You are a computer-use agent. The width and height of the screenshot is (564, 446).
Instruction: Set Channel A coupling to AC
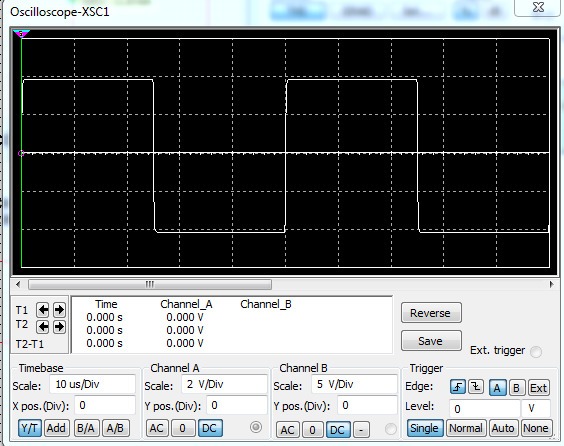[156, 428]
